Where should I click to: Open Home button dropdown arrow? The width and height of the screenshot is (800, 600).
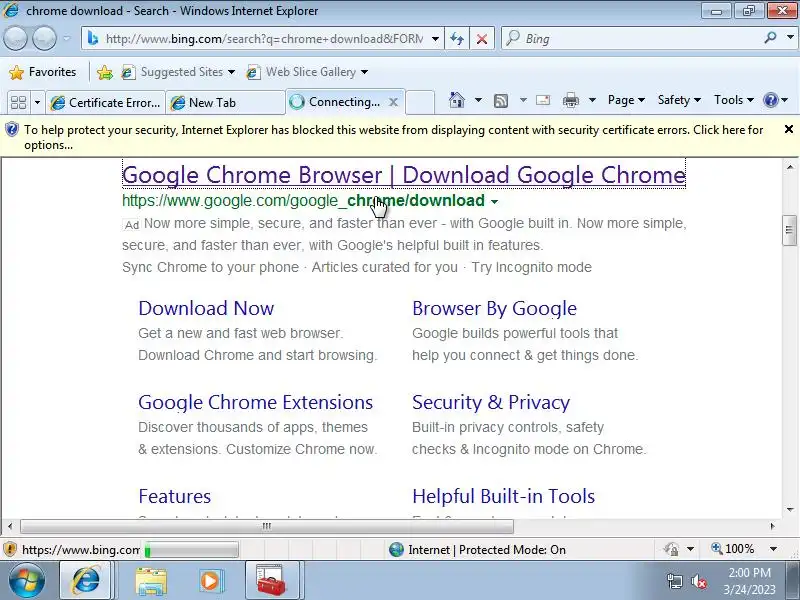(x=478, y=100)
